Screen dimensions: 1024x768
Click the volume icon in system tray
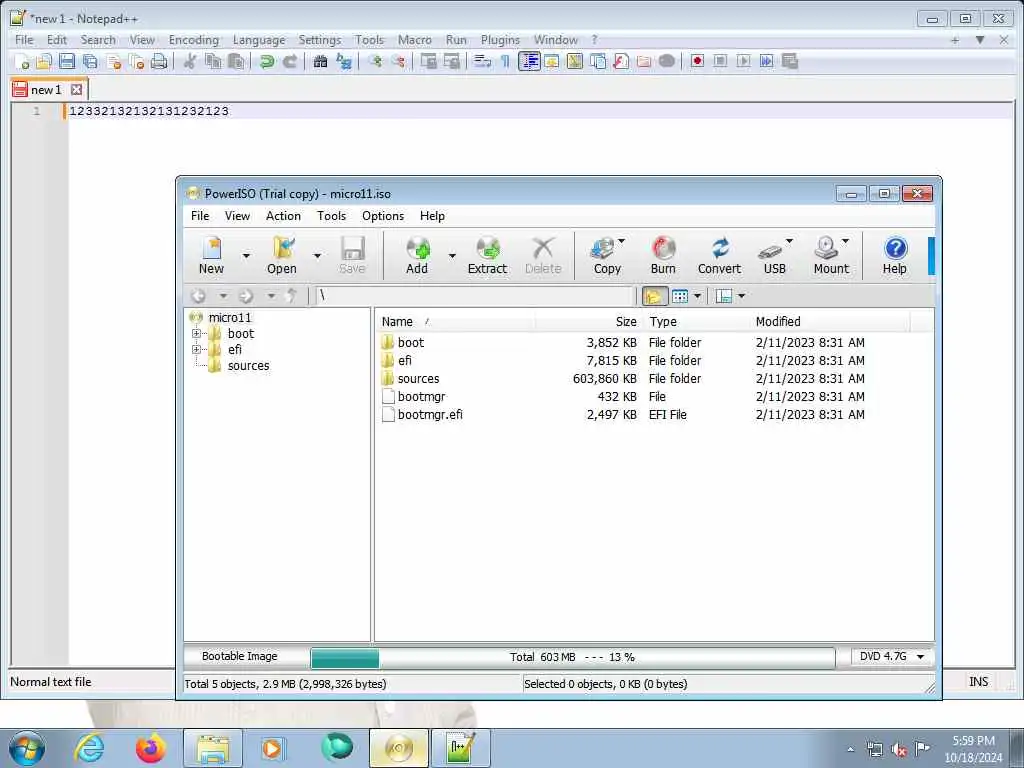point(899,749)
